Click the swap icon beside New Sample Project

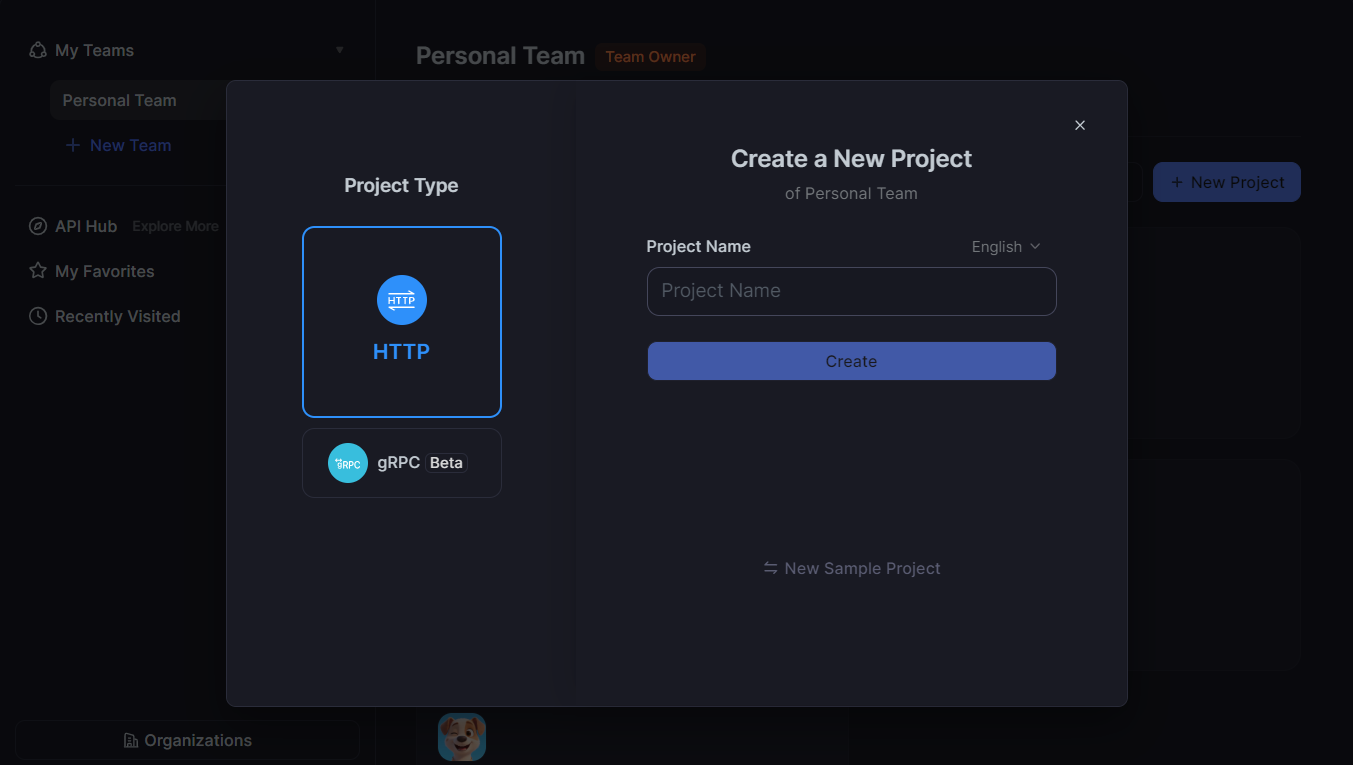768,568
